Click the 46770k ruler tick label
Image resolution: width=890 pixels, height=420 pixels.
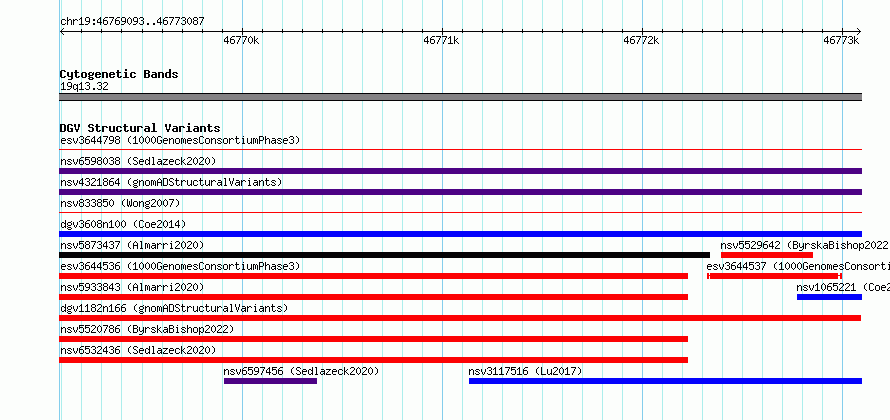point(242,40)
